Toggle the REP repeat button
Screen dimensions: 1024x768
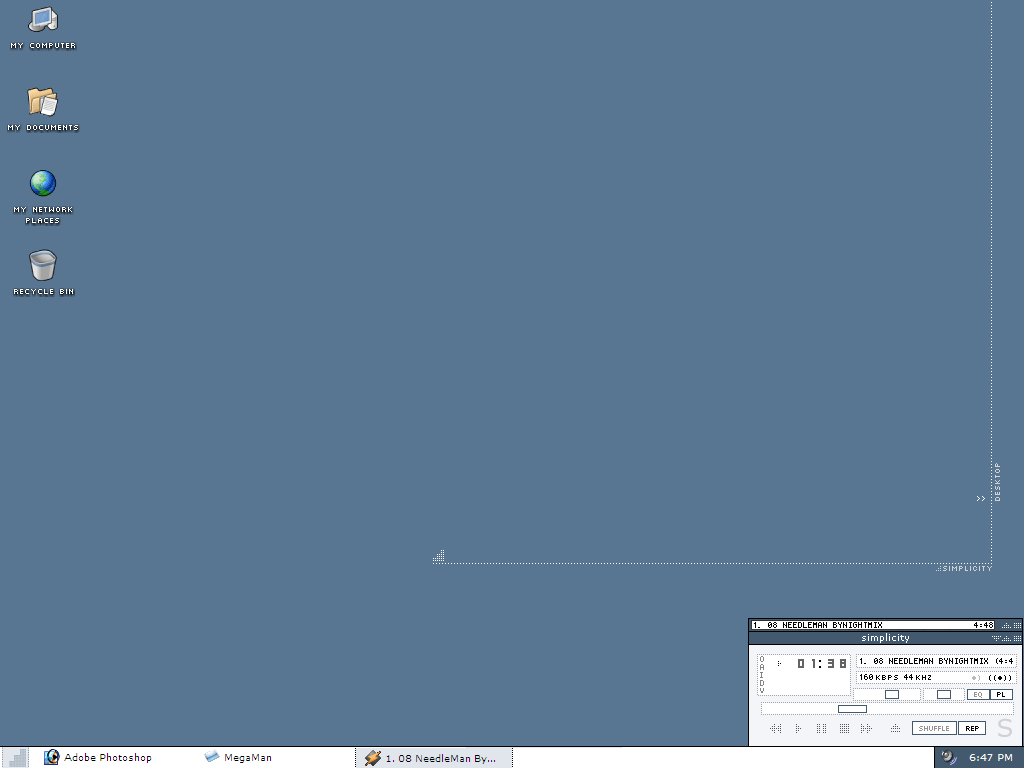[972, 728]
